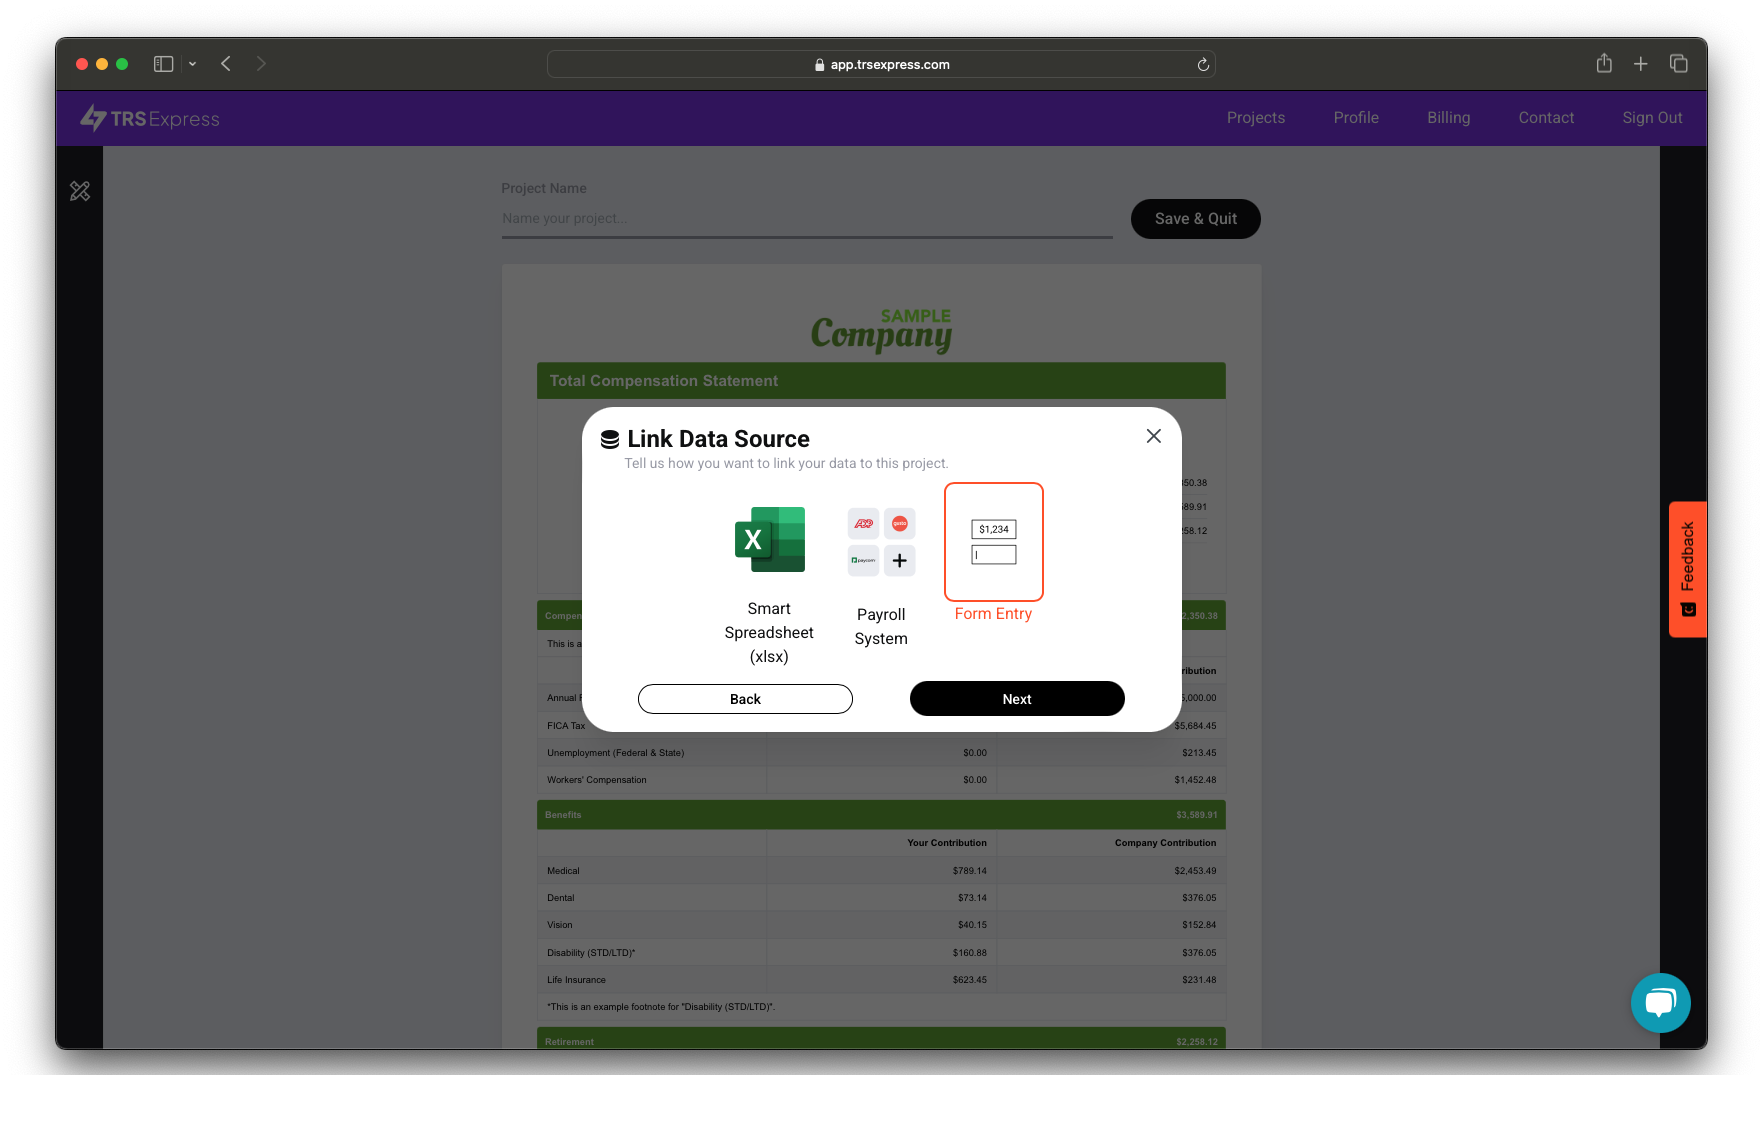The image size is (1763, 1123).
Task: Select the Form Entry option icon
Action: tap(993, 542)
